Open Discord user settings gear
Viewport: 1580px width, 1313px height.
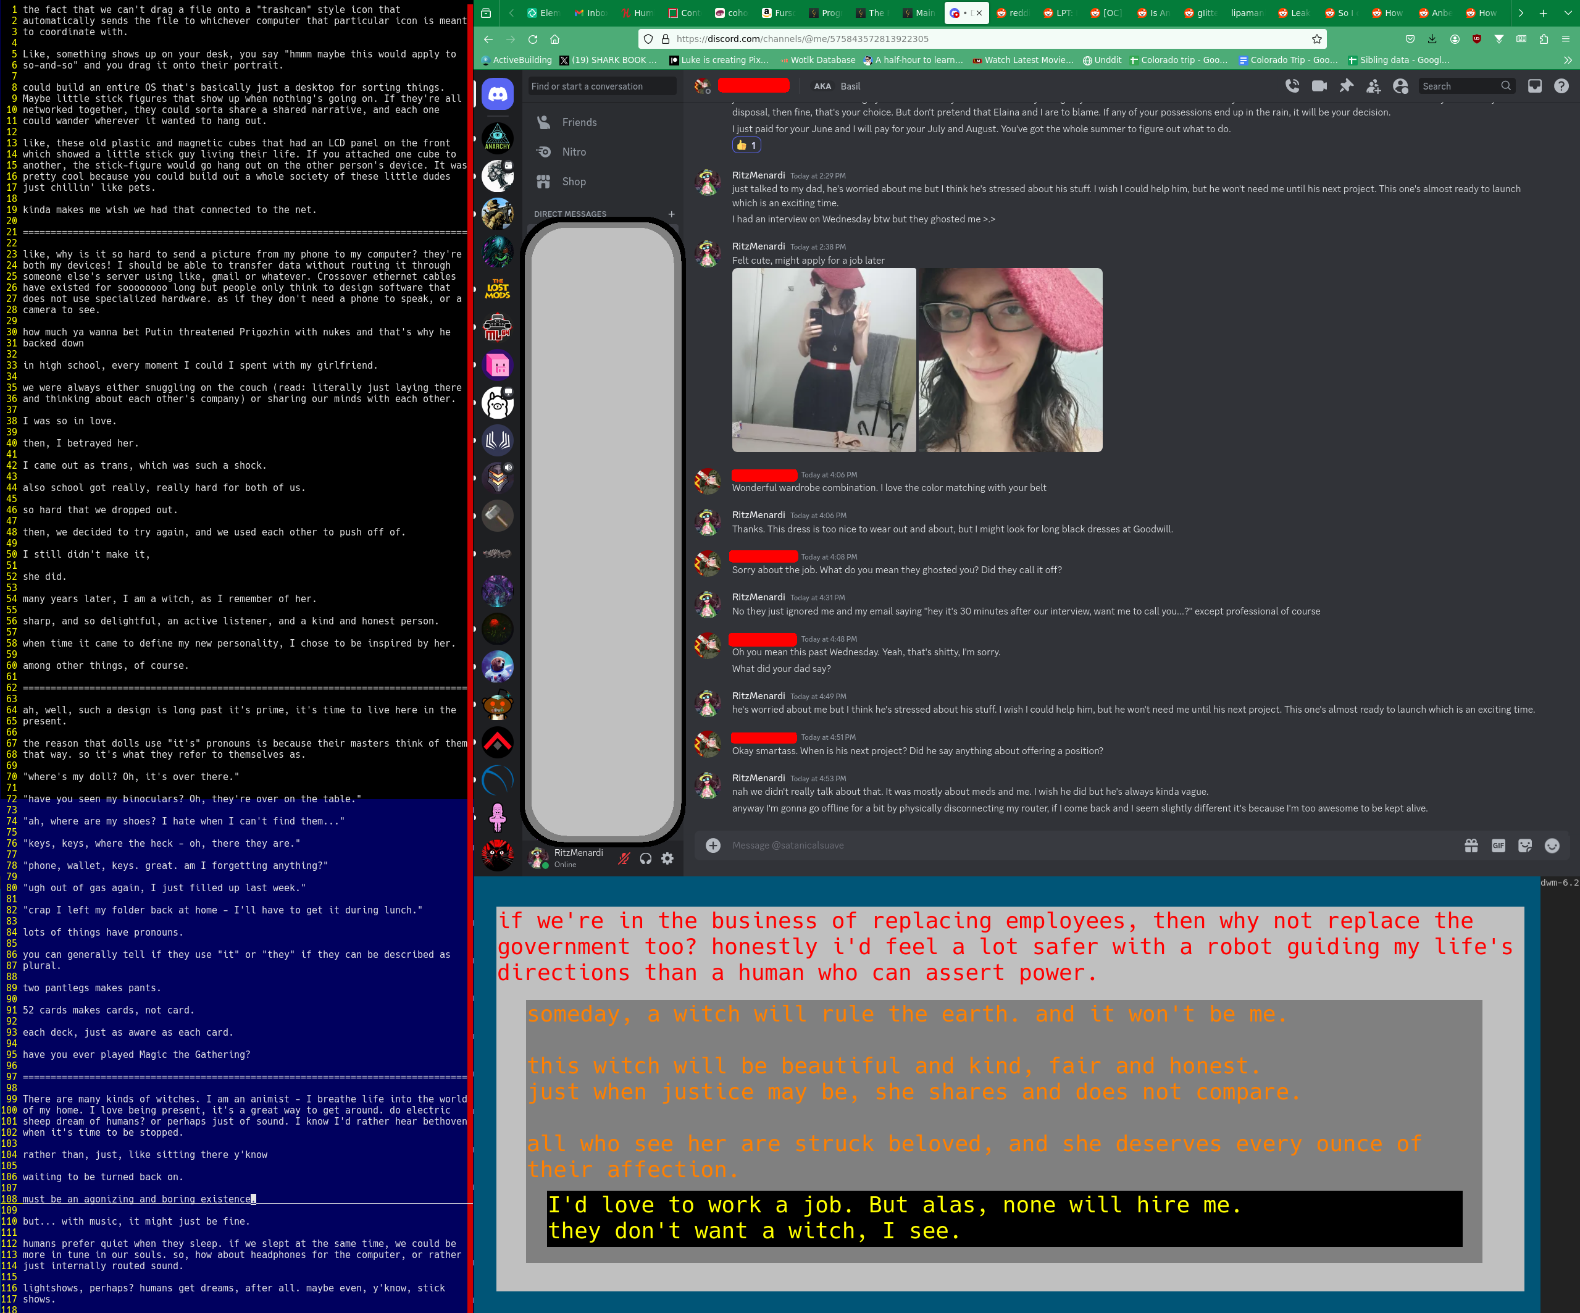click(x=667, y=858)
